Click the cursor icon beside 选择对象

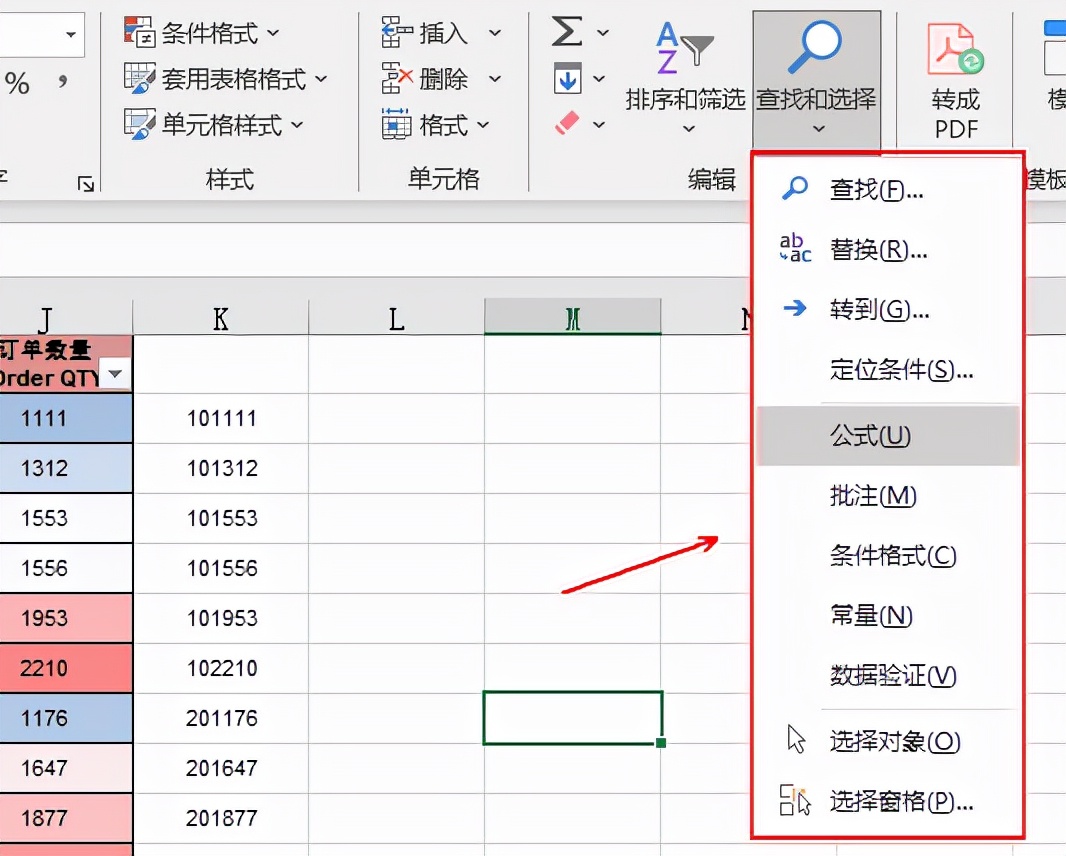click(796, 739)
